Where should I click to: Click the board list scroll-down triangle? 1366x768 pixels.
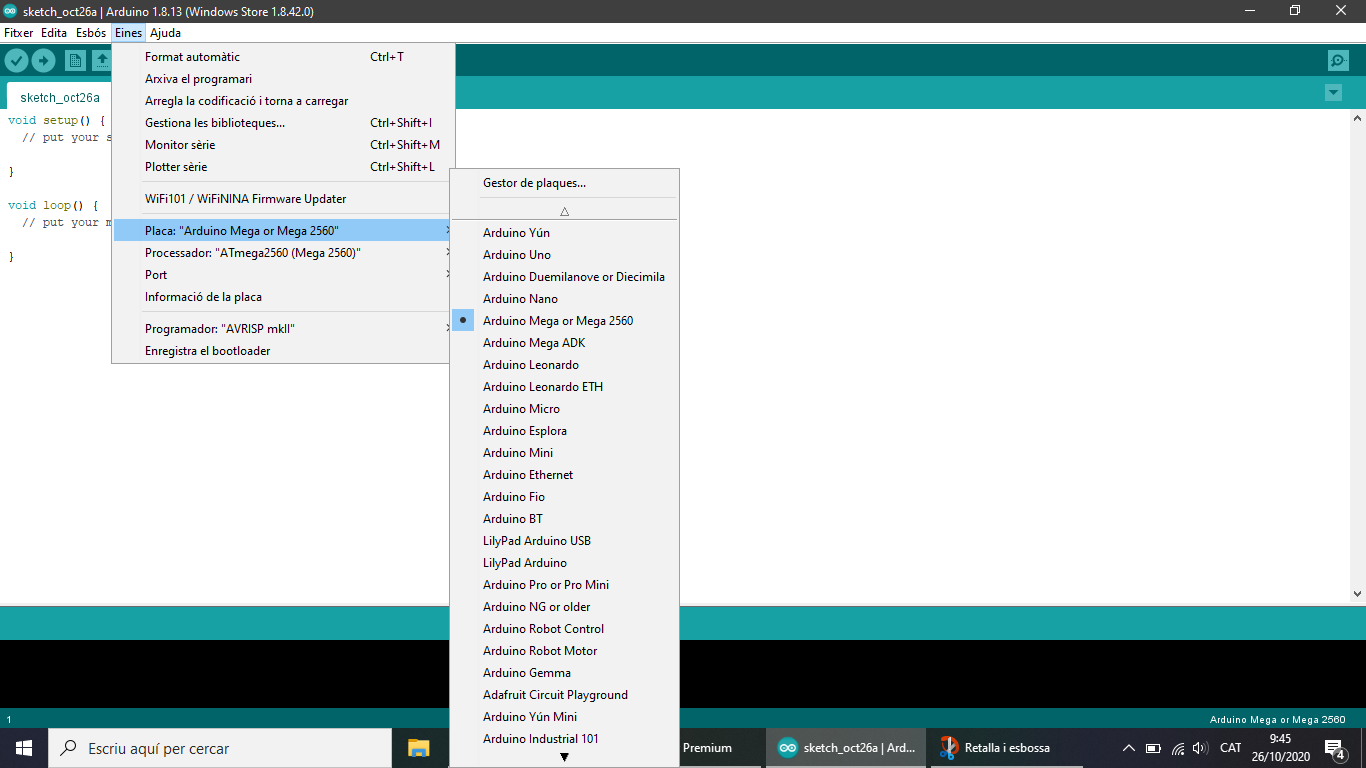[564, 757]
